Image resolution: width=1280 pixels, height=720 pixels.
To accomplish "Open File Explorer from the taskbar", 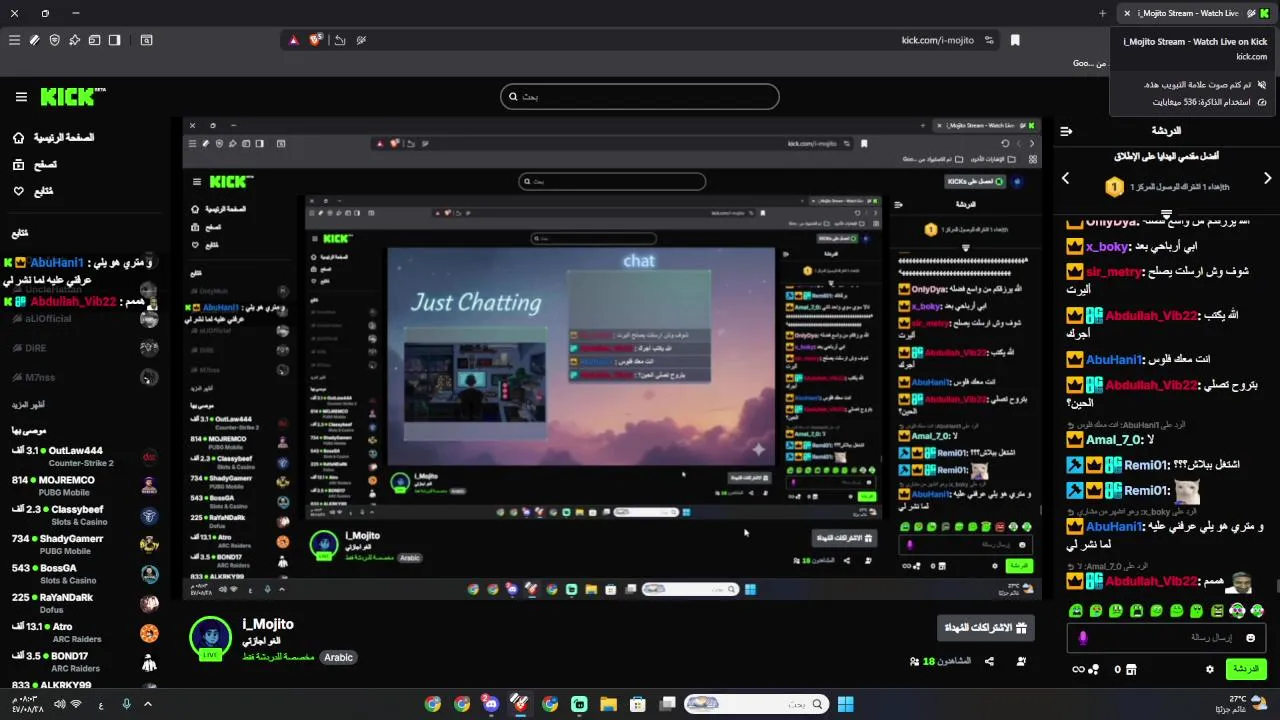I will click(608, 704).
